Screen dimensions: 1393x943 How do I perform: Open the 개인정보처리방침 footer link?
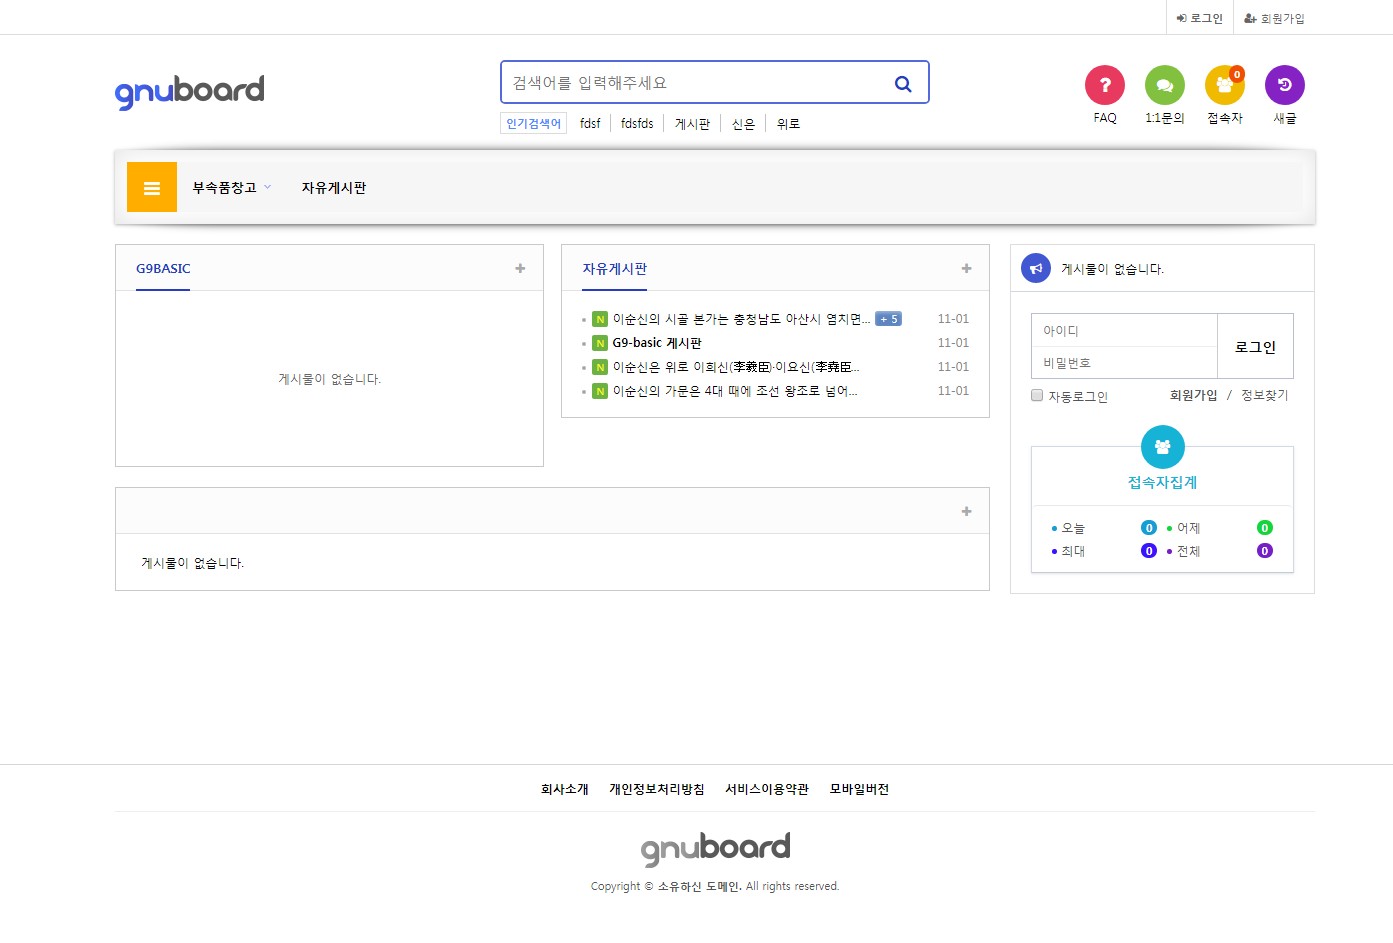[x=656, y=789]
